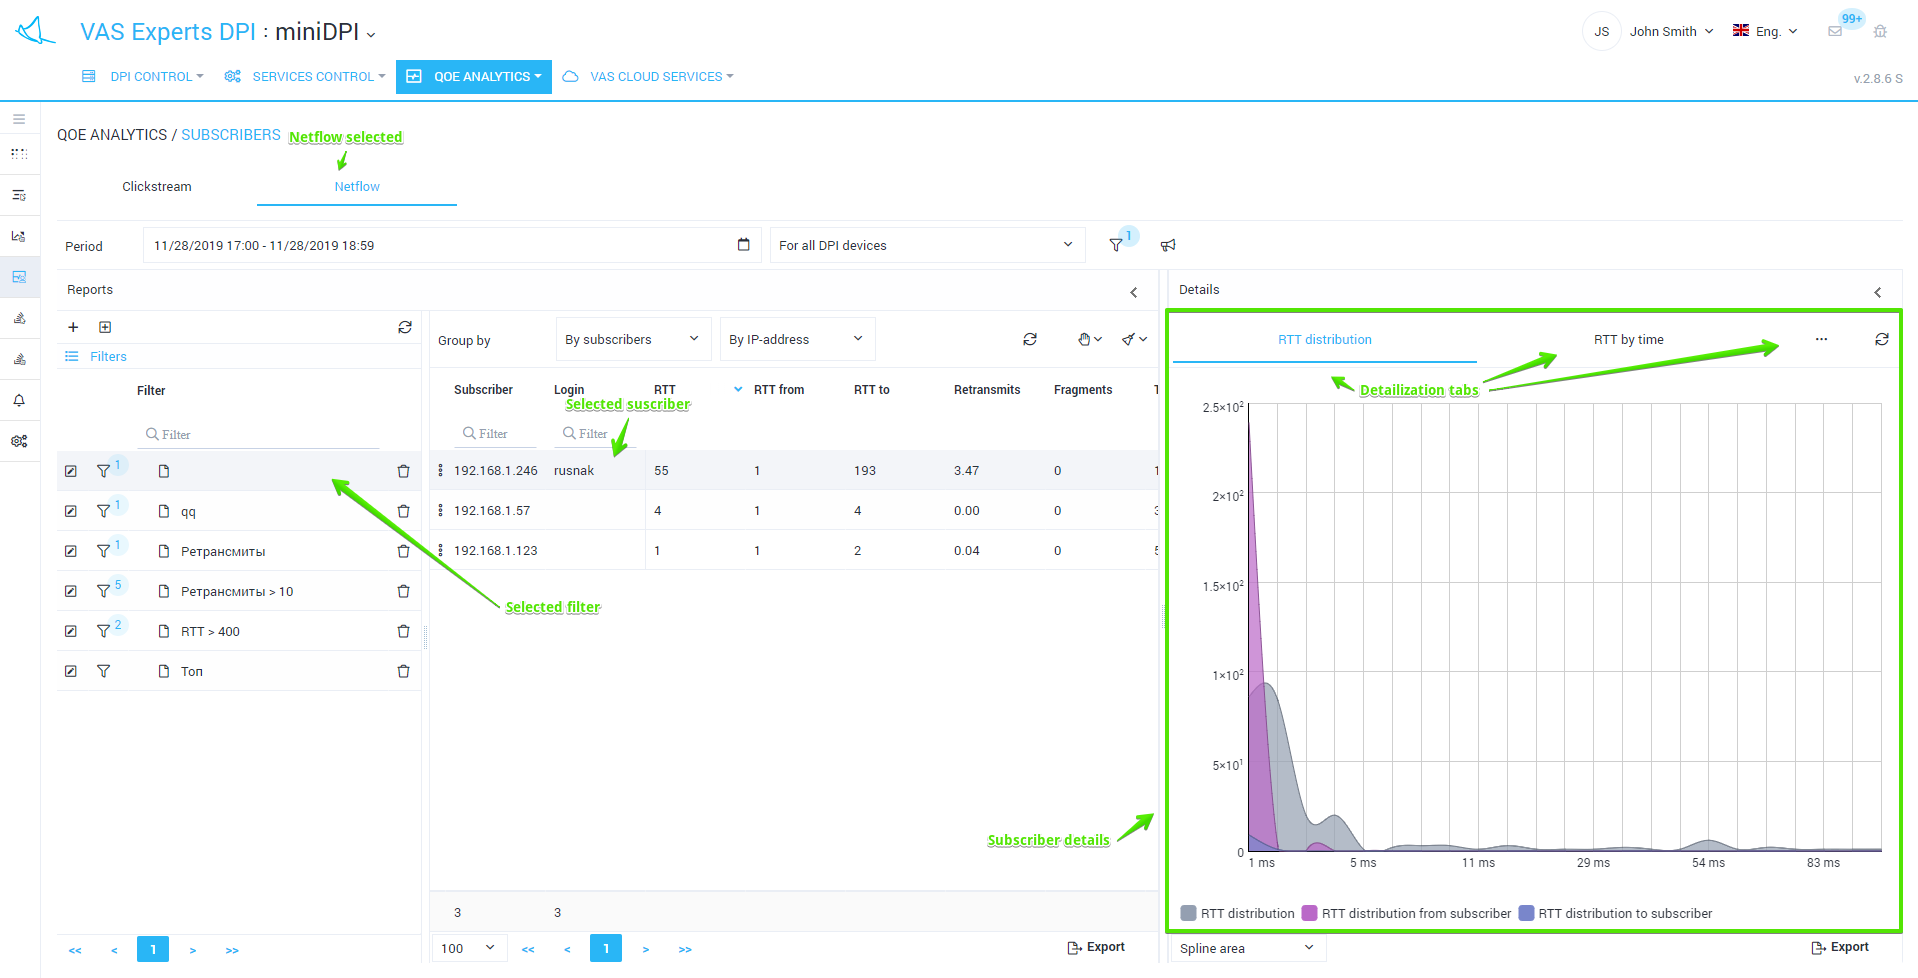Click Export button under the chart
1918x978 pixels.
(1839, 947)
